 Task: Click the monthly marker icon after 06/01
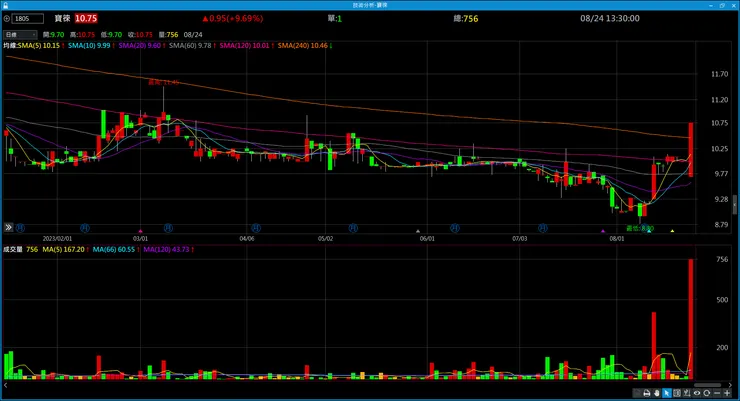coord(455,228)
